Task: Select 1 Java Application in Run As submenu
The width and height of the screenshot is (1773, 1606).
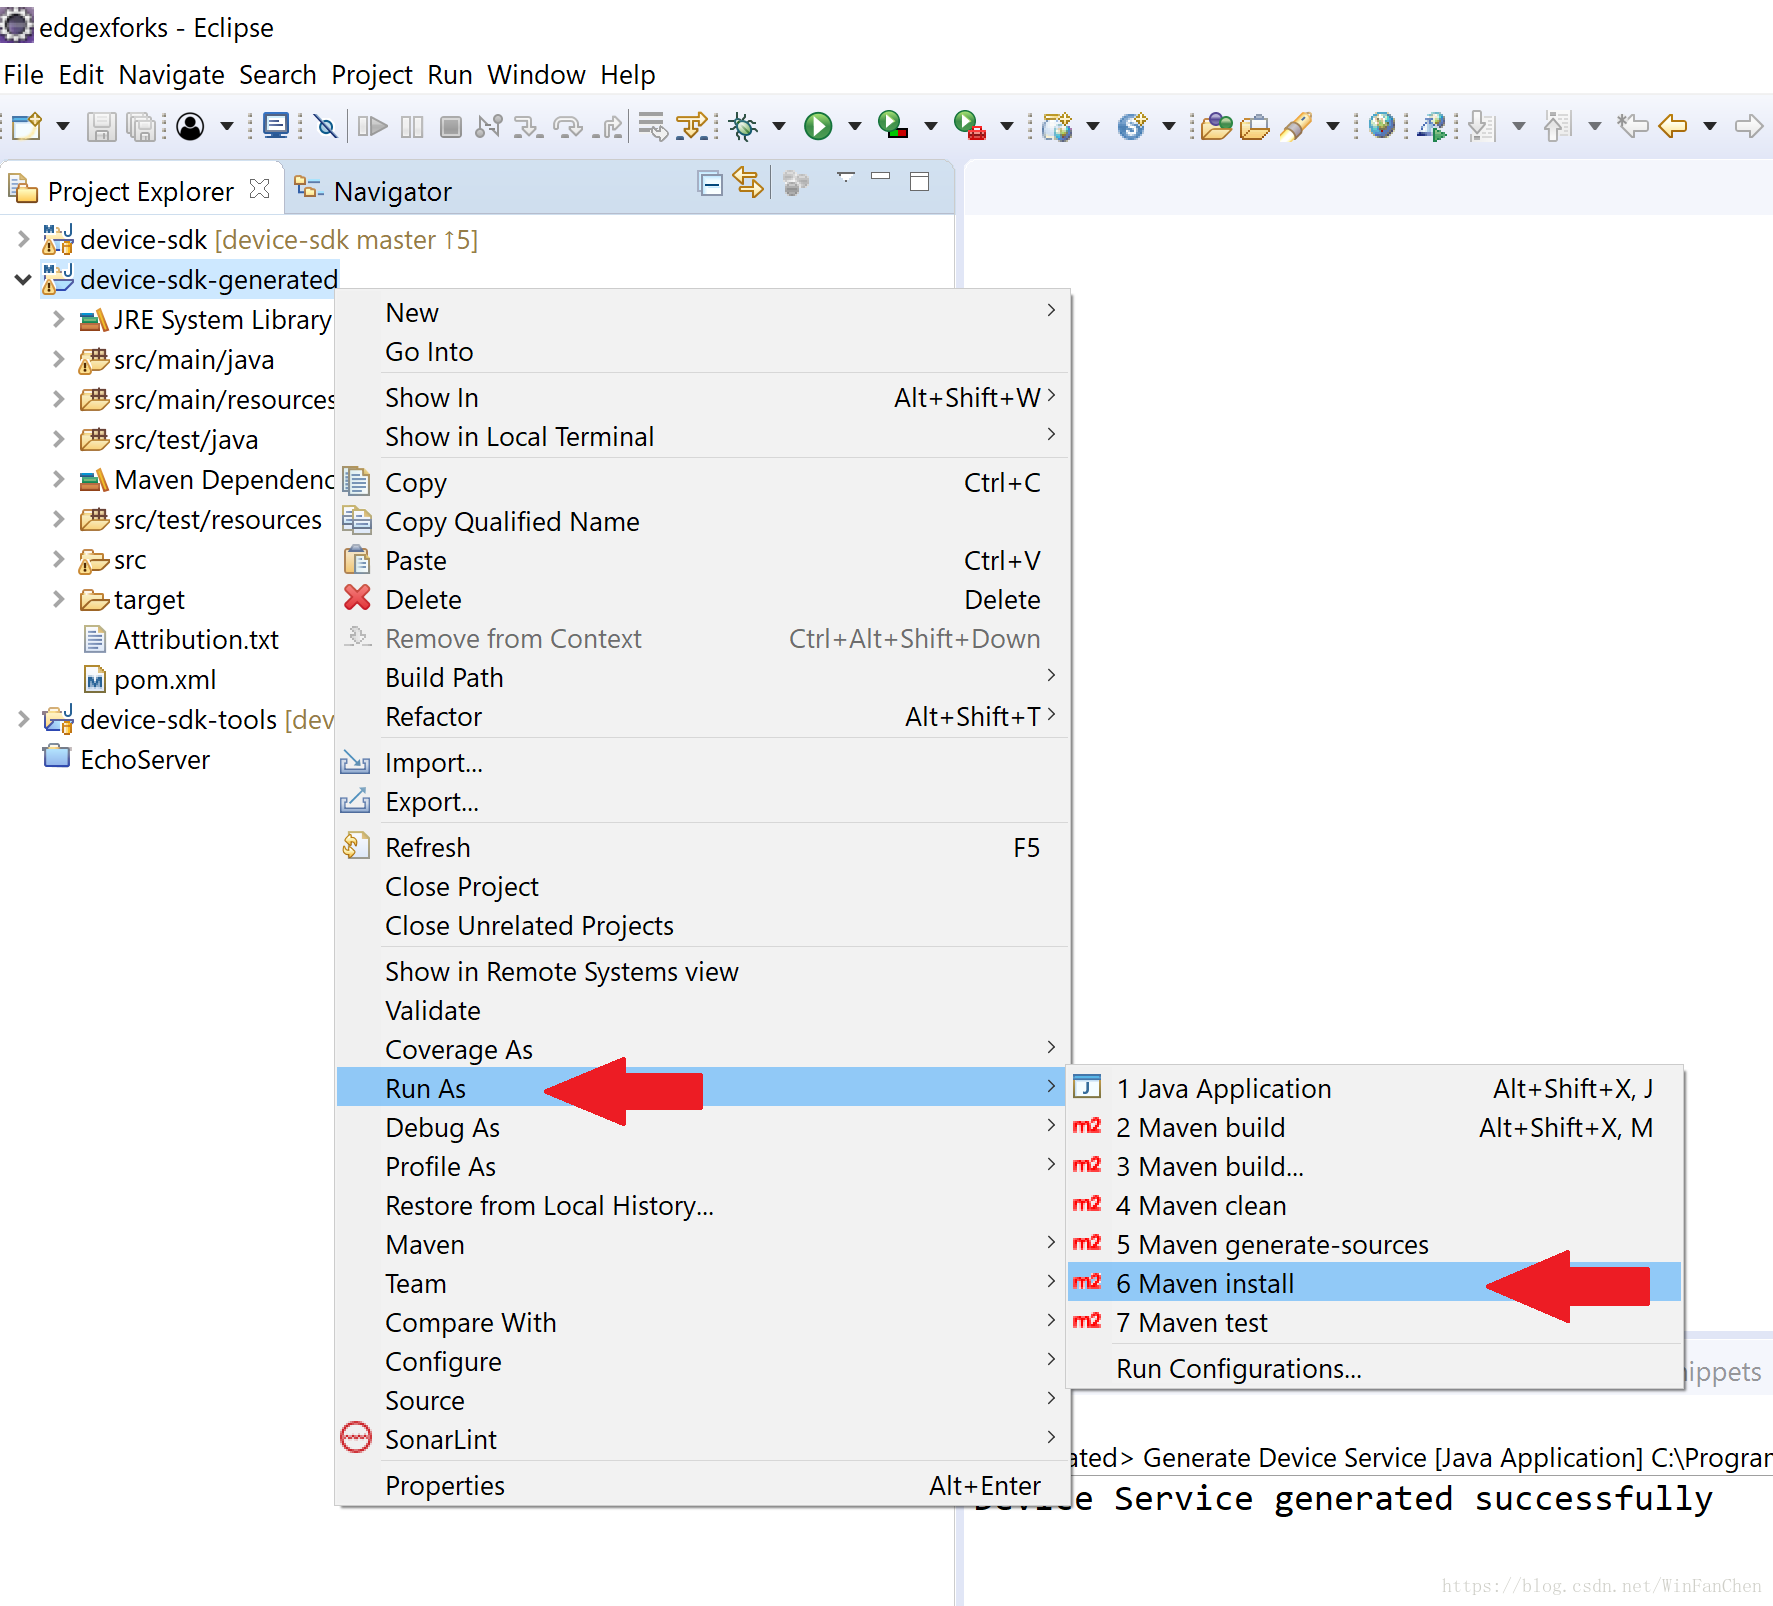Action: 1375,1087
